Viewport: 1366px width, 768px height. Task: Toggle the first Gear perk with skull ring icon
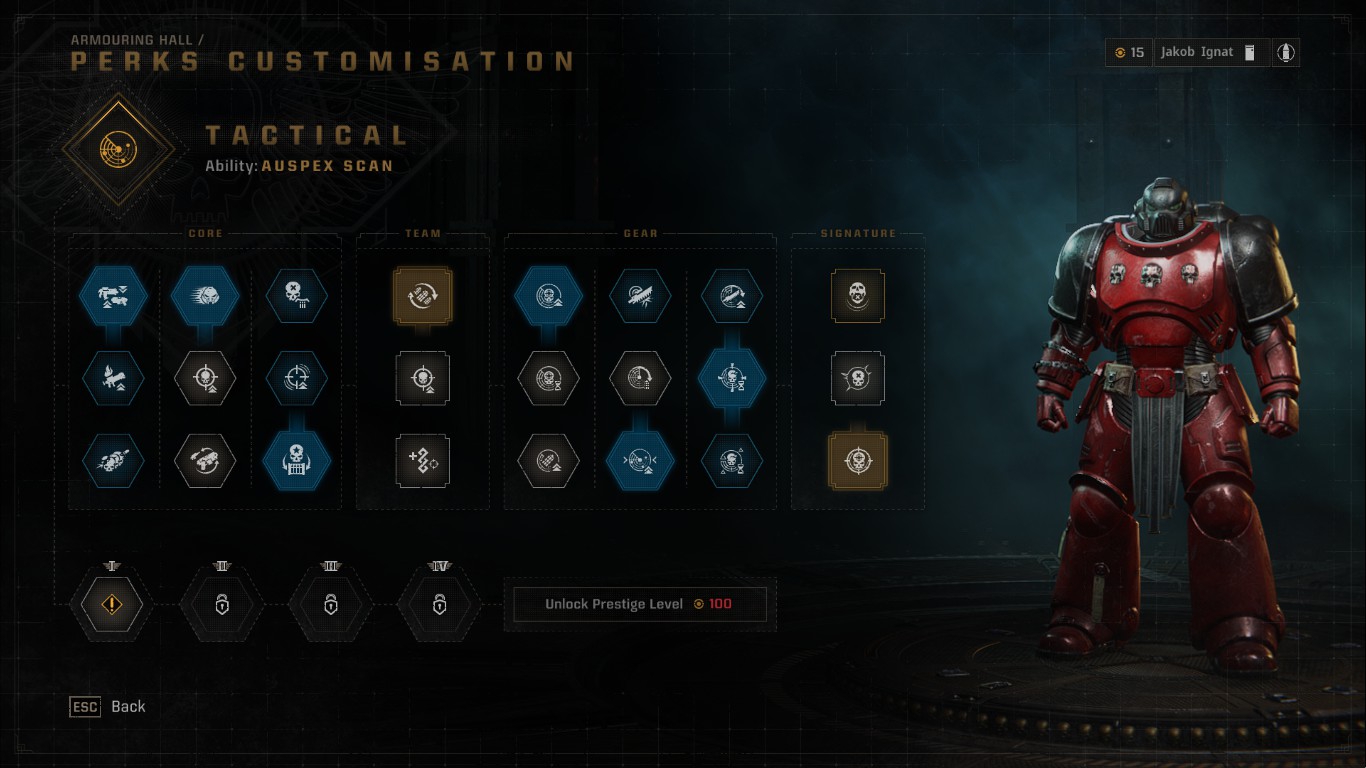[548, 296]
